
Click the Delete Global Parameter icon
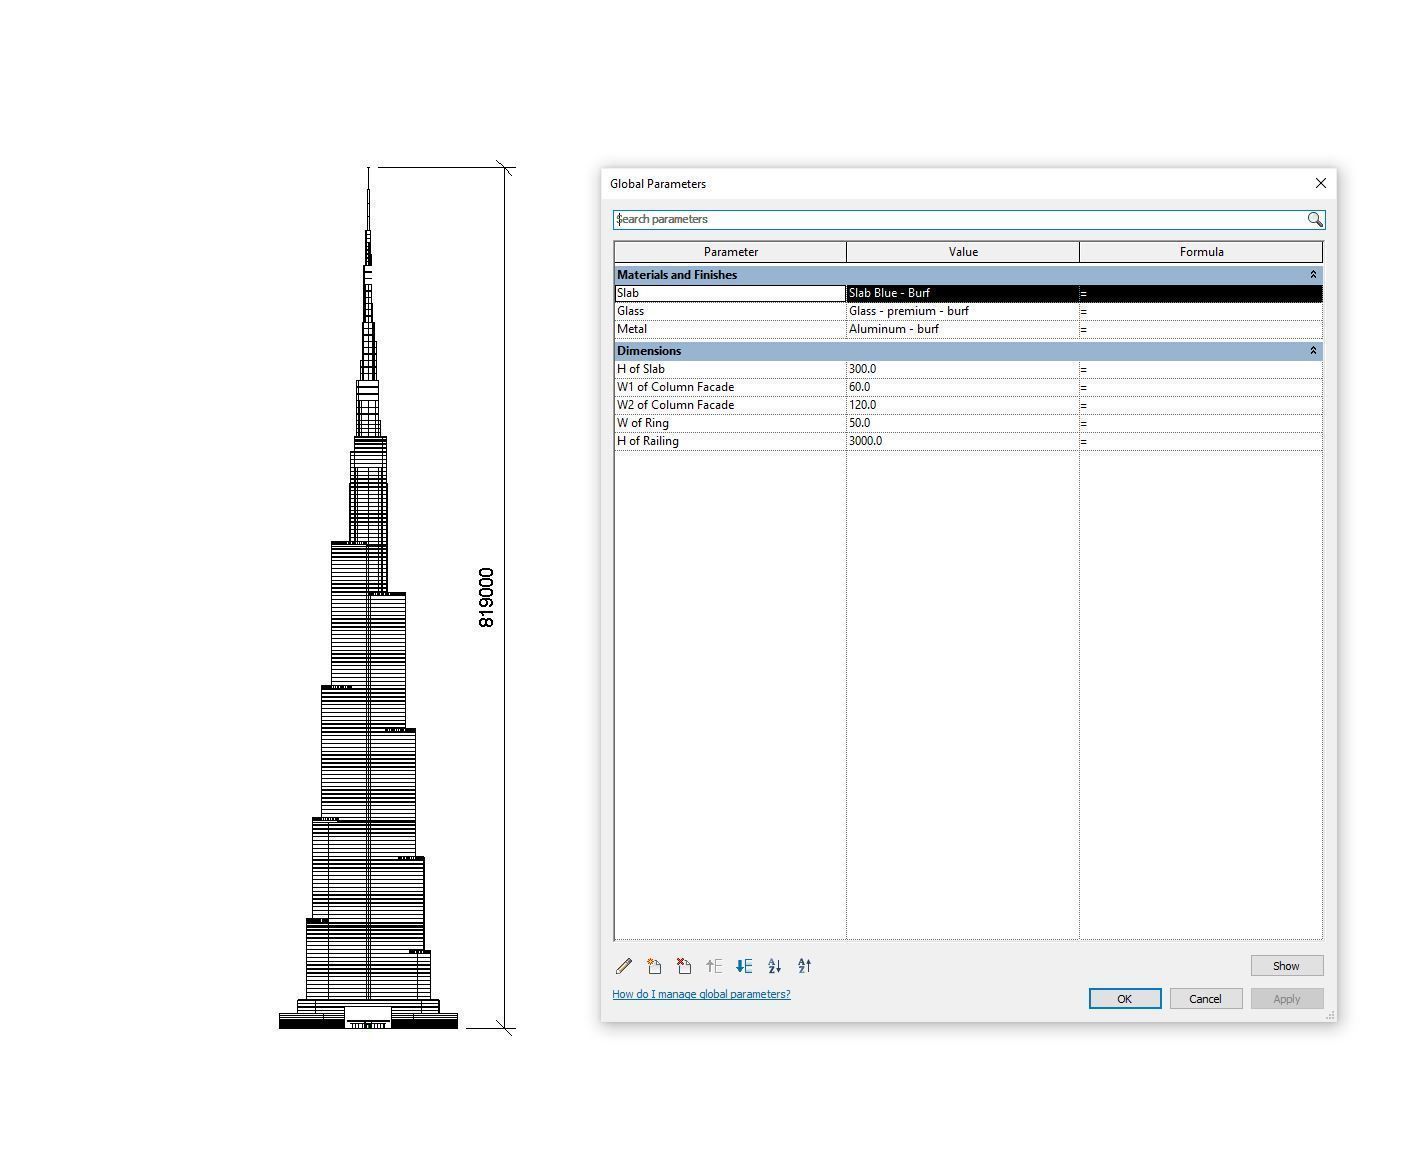(x=684, y=966)
